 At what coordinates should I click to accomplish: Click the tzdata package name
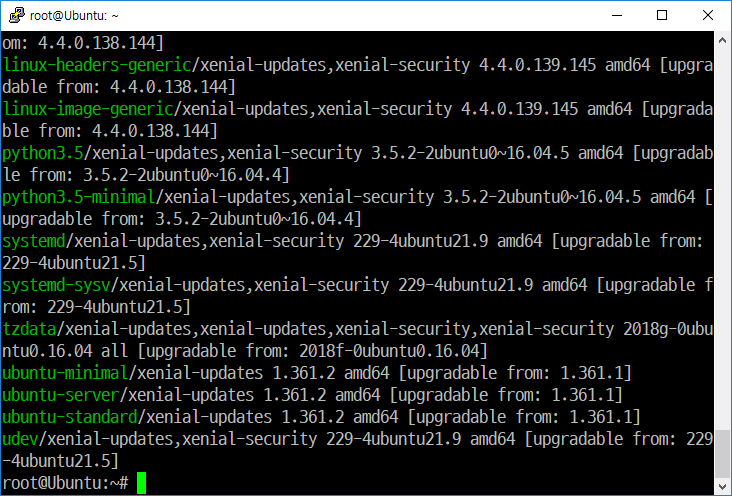pos(29,329)
